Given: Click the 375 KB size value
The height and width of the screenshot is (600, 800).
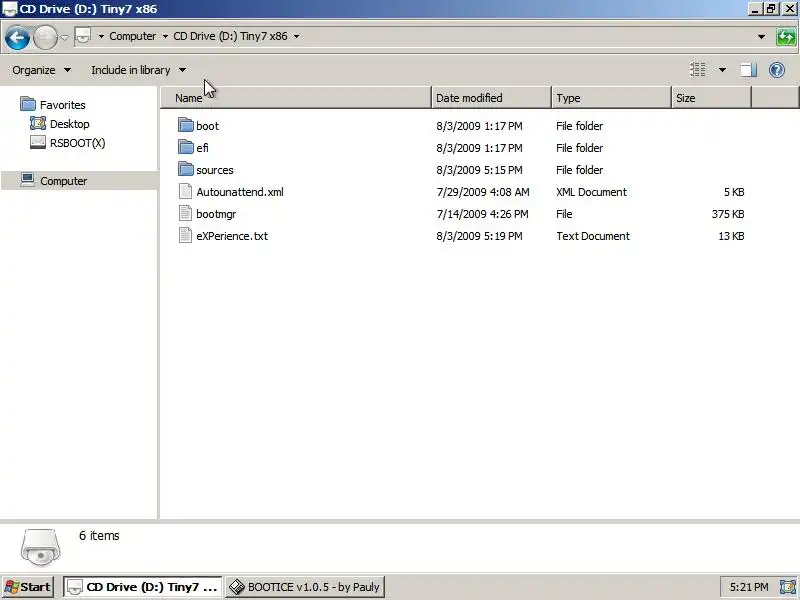Looking at the screenshot, I should click(728, 214).
